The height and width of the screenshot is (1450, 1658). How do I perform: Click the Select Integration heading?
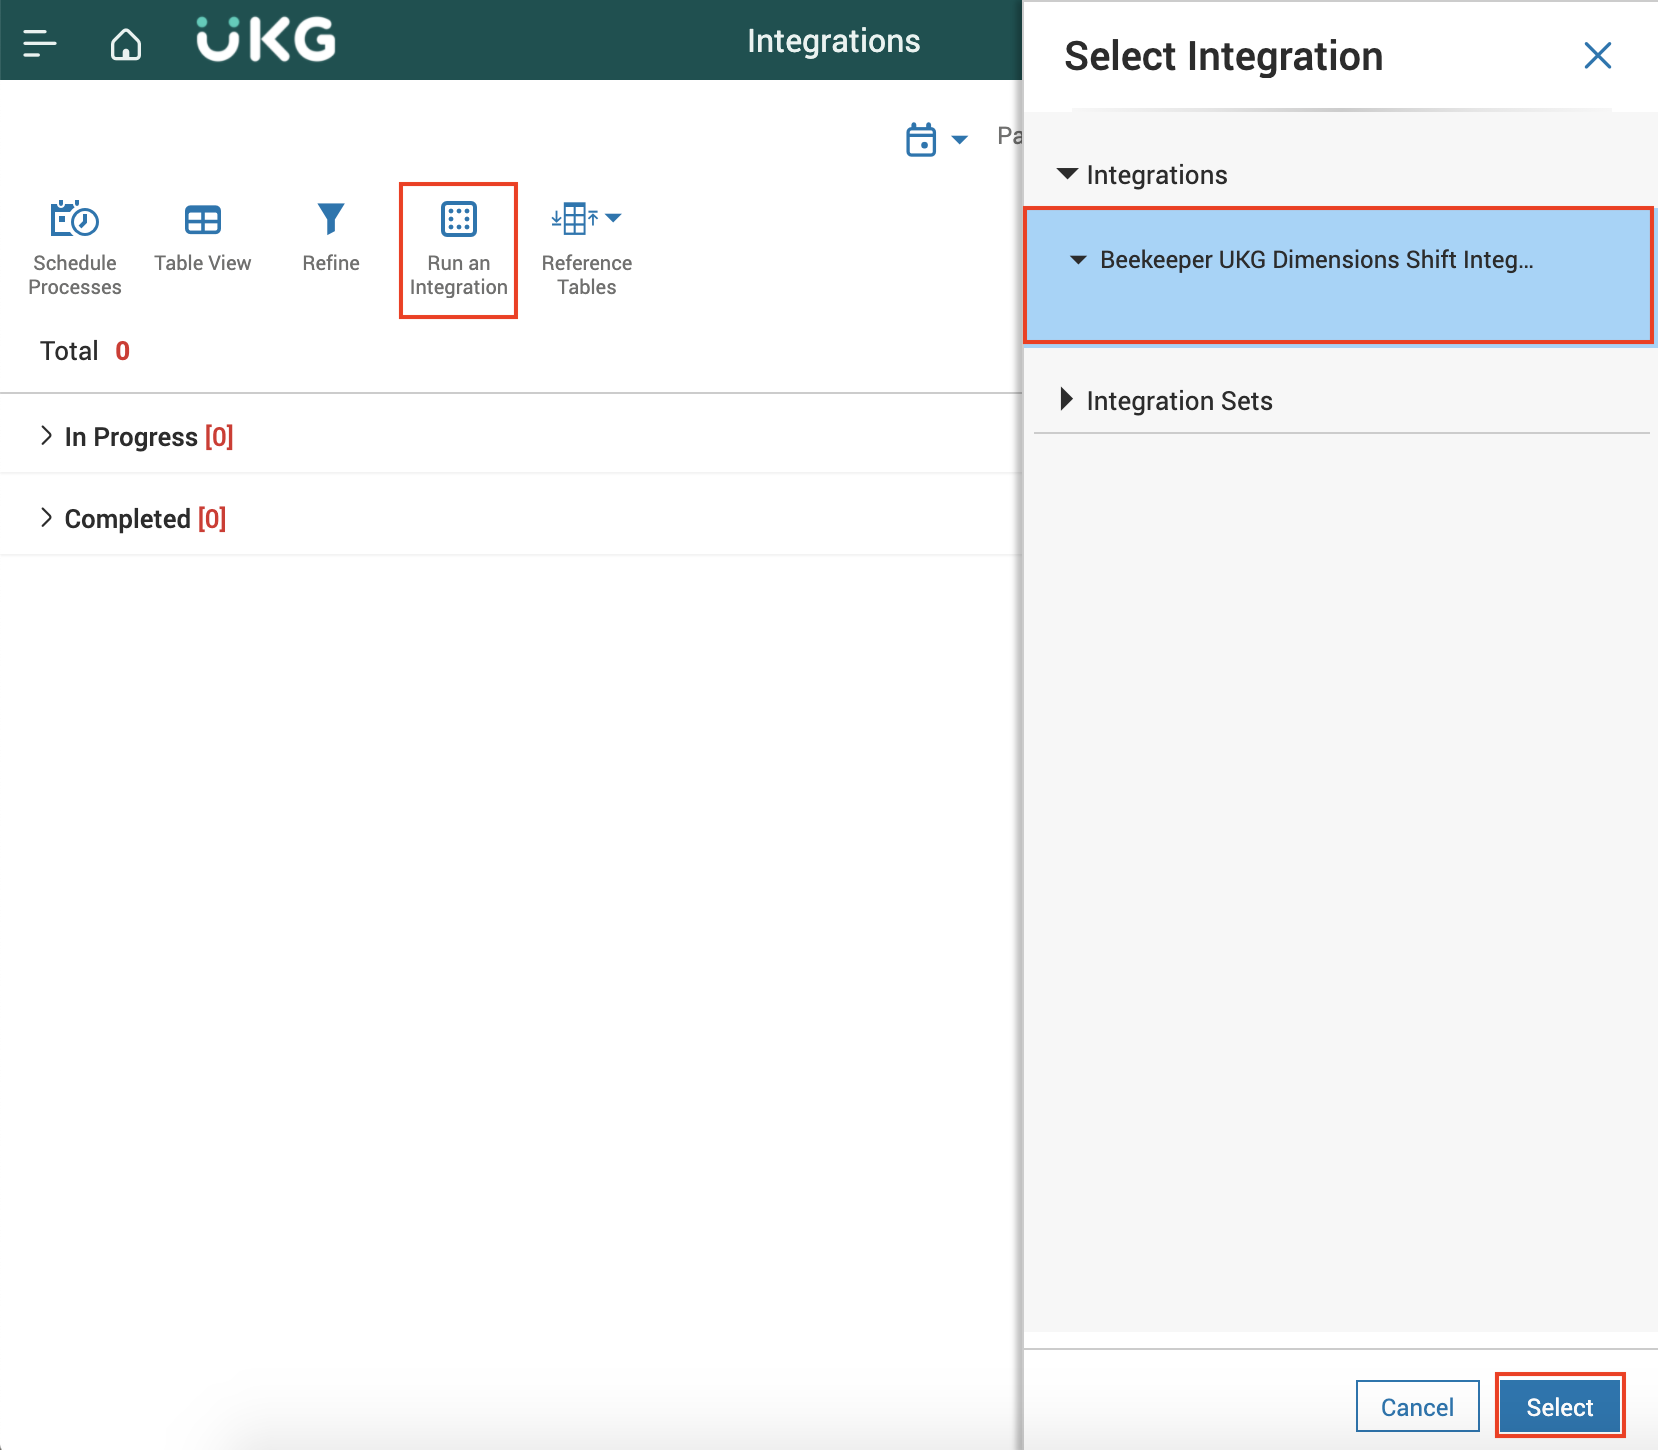1223,56
